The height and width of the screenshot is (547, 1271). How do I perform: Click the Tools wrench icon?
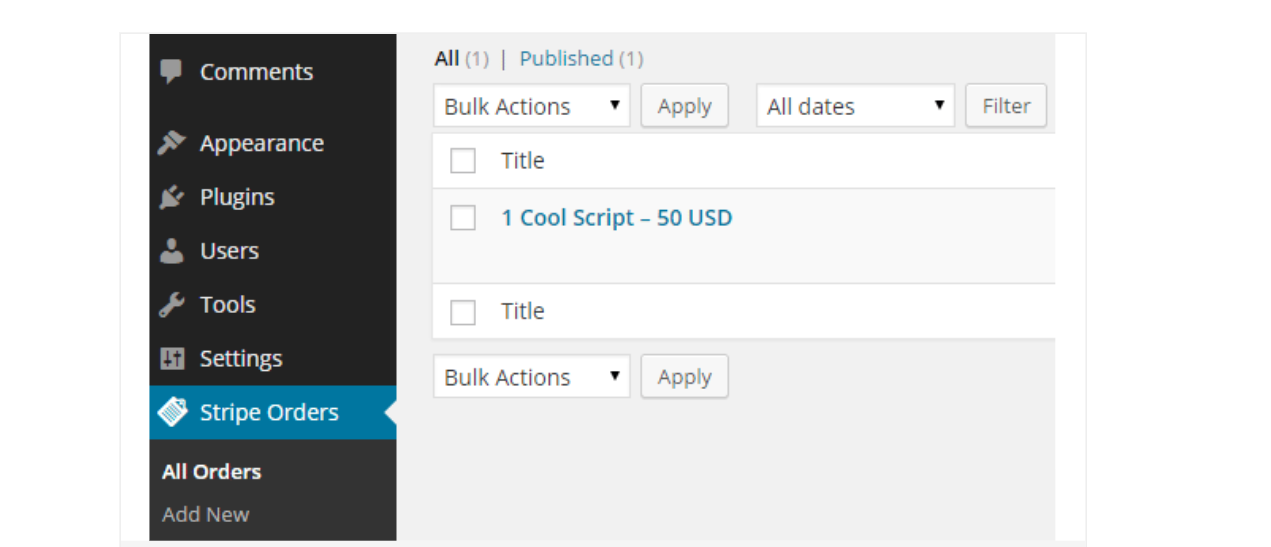click(x=172, y=305)
